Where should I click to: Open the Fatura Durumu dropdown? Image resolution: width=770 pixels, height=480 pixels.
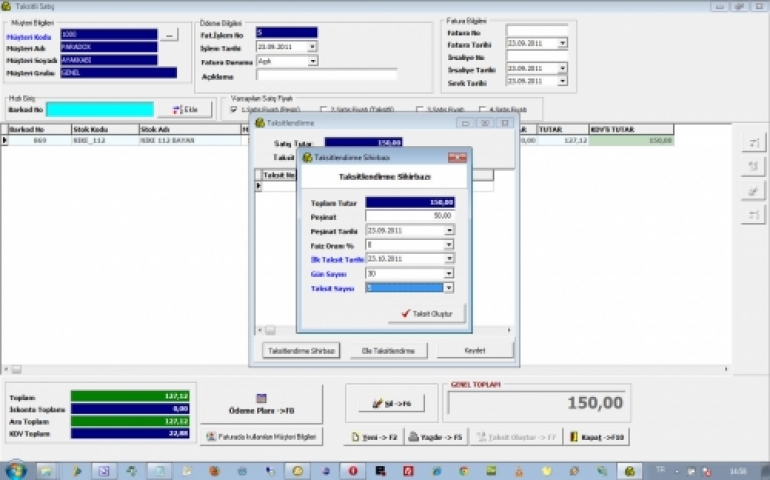coord(312,61)
